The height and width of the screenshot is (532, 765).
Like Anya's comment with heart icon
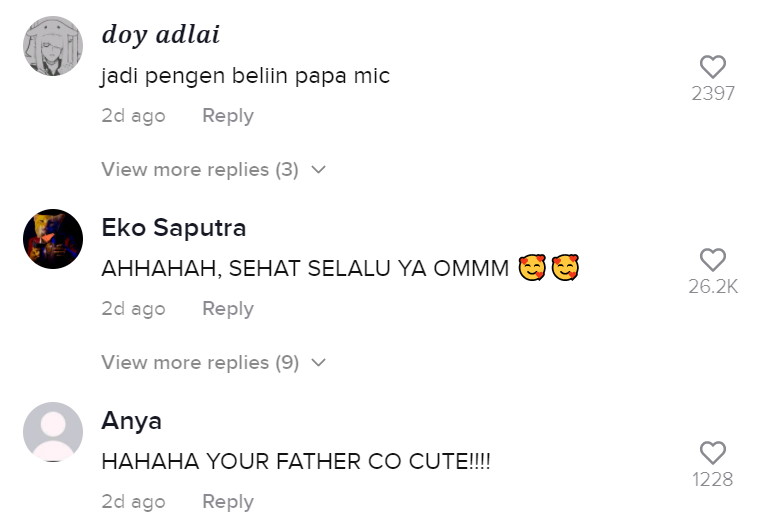pos(712,453)
